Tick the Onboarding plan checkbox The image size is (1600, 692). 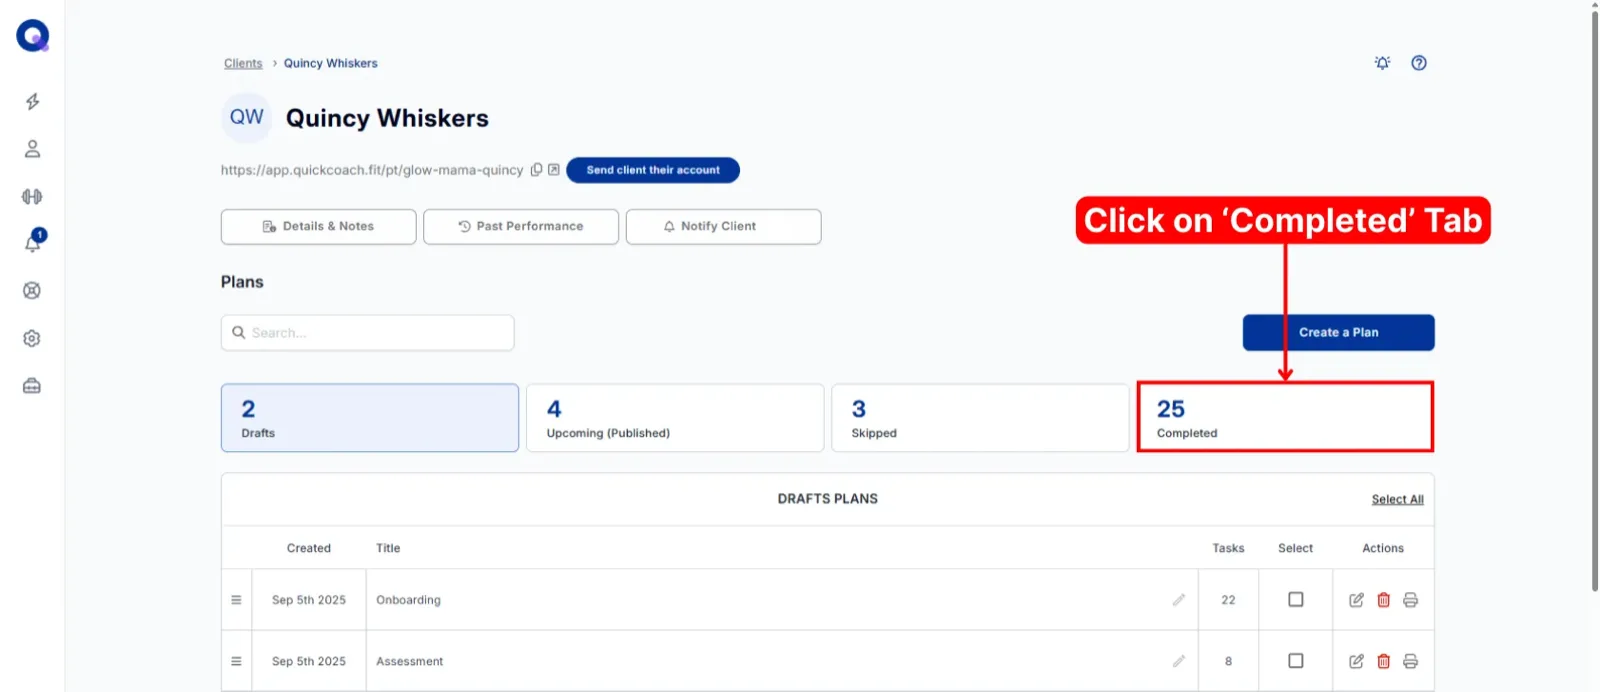tap(1295, 600)
